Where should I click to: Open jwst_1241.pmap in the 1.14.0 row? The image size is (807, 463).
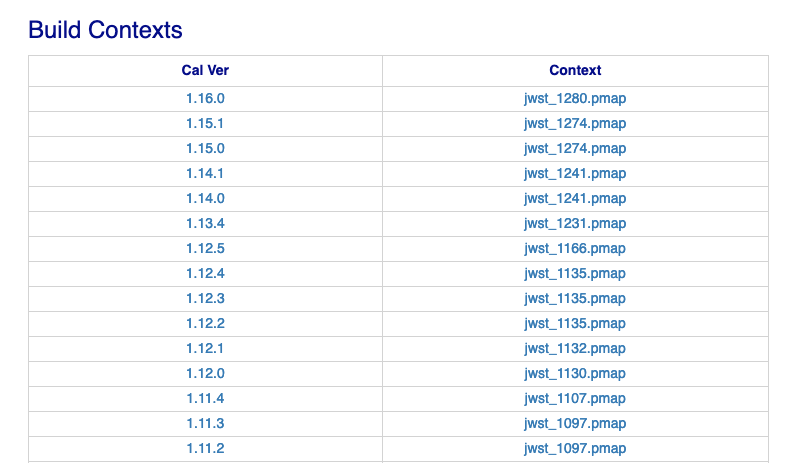[575, 198]
